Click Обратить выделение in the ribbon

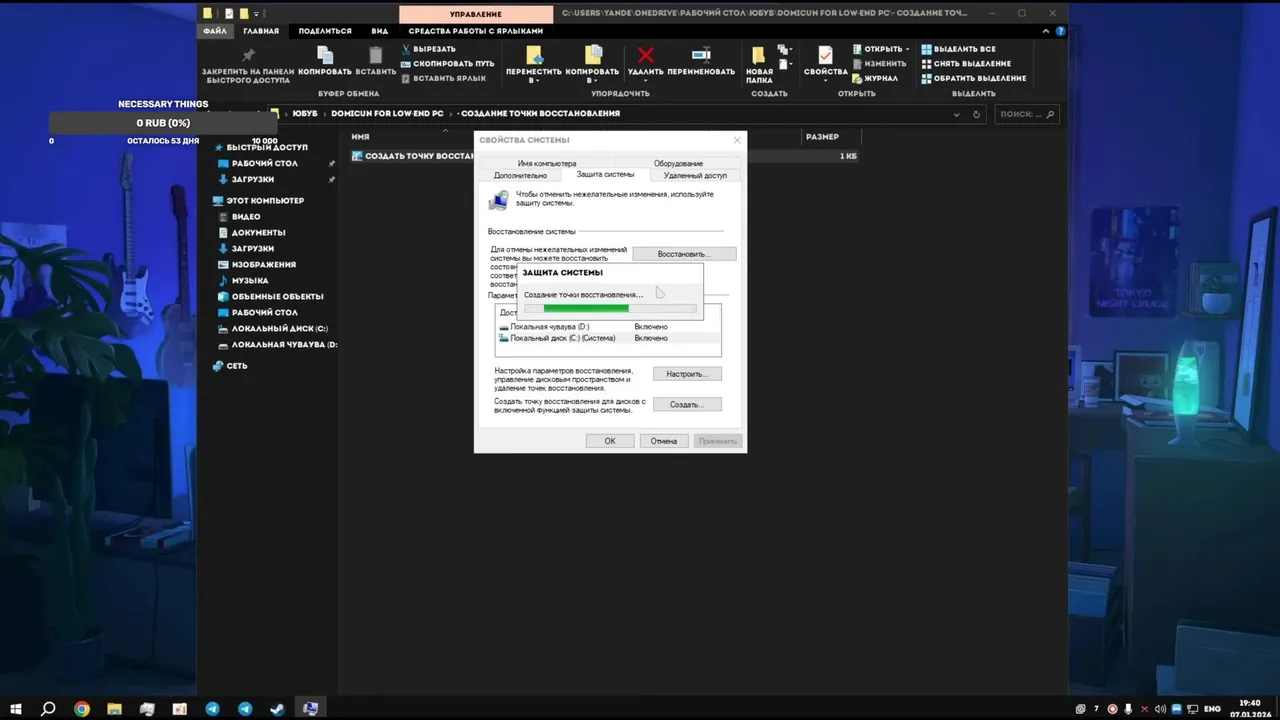(x=974, y=78)
